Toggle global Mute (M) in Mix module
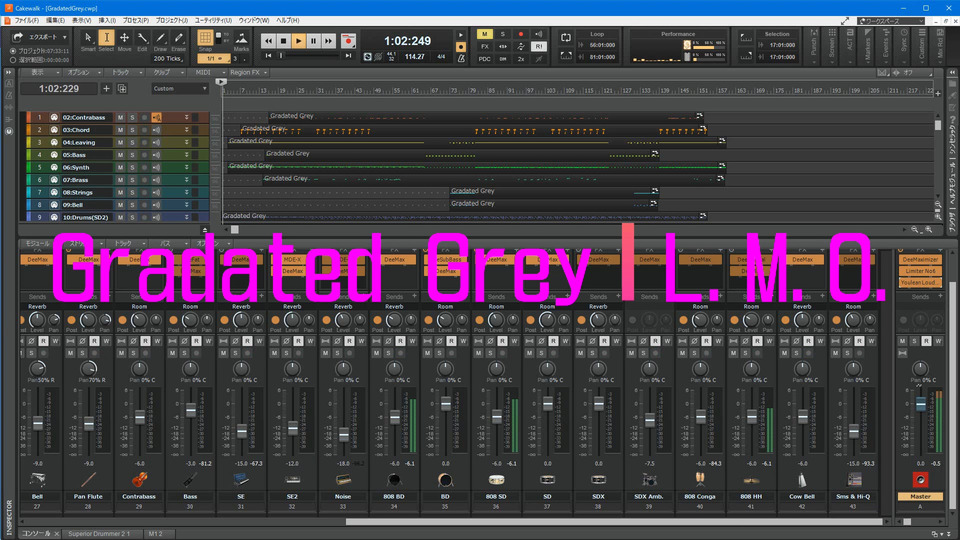 coord(485,34)
